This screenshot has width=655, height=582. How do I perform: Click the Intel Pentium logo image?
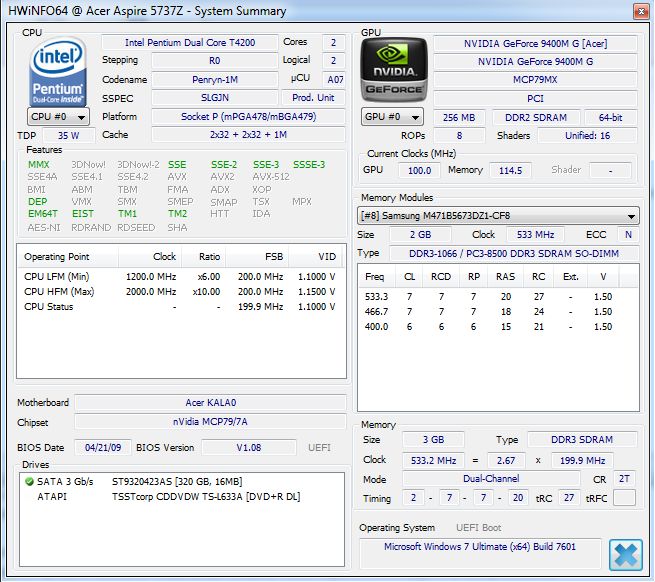58,71
